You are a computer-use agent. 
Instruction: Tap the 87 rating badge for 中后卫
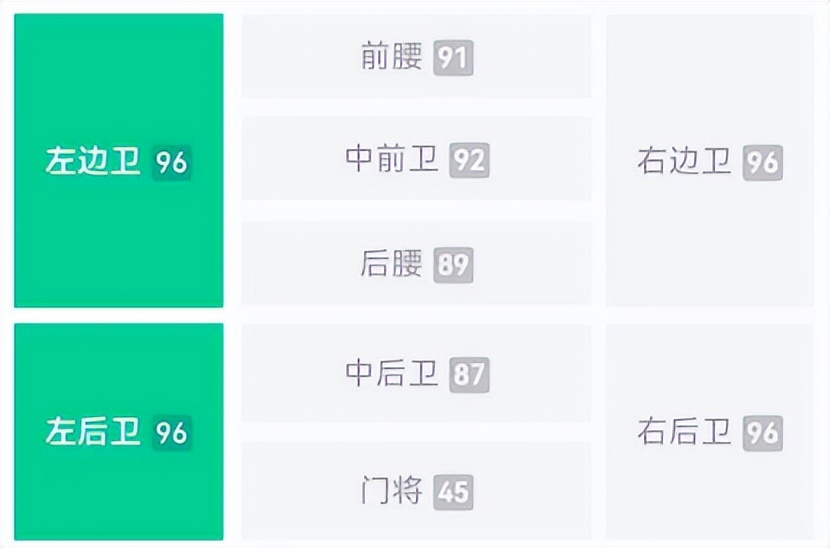469,375
